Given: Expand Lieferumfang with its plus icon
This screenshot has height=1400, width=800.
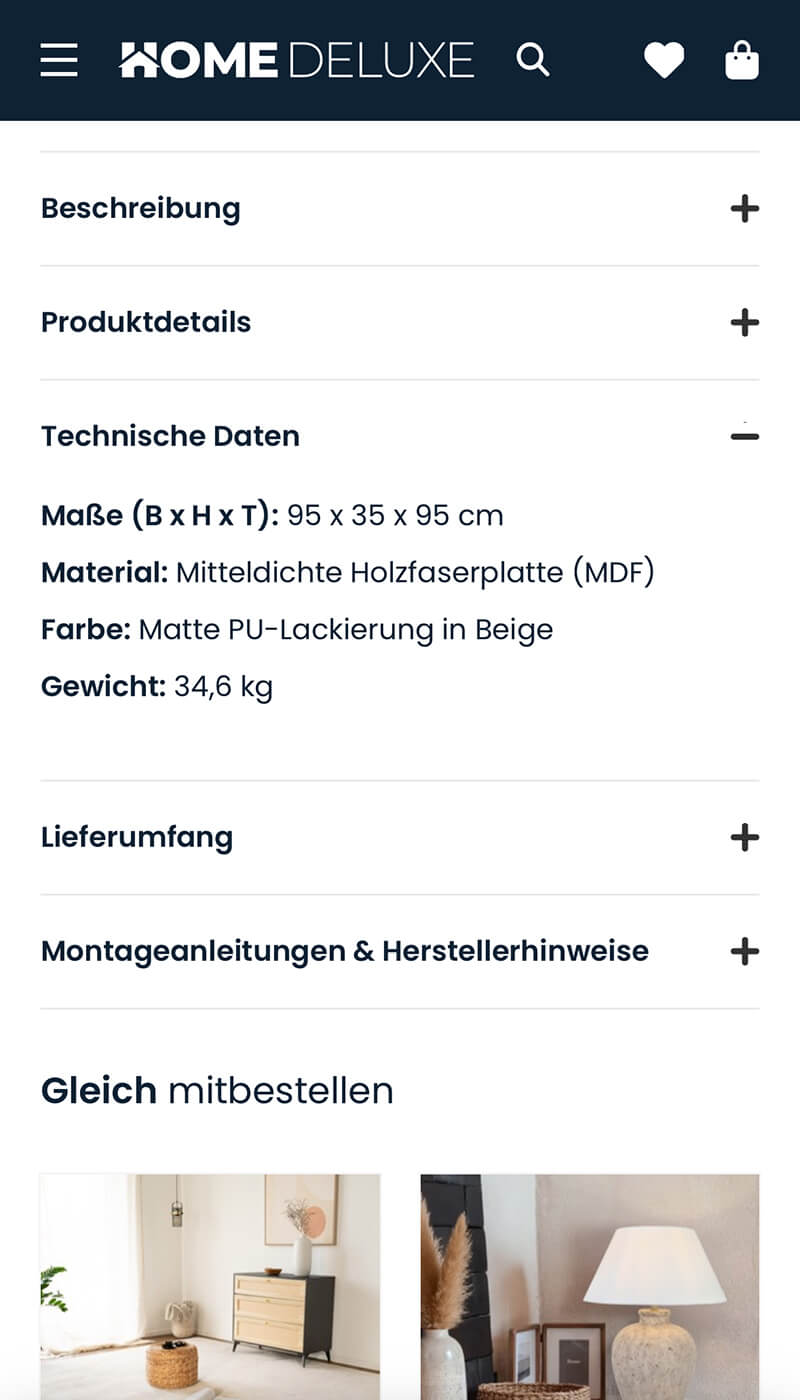Looking at the screenshot, I should coord(744,837).
